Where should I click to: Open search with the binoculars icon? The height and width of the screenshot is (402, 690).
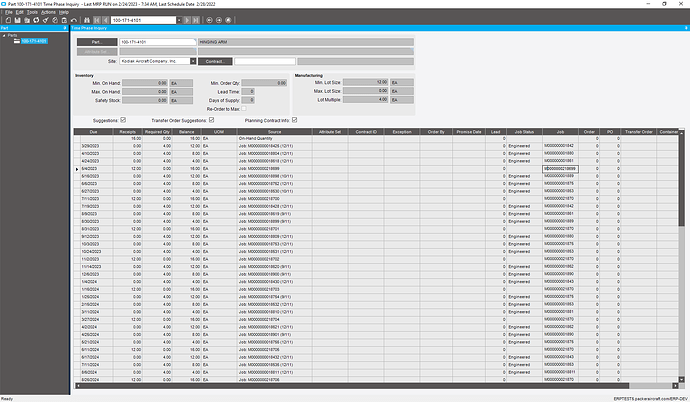(87, 20)
